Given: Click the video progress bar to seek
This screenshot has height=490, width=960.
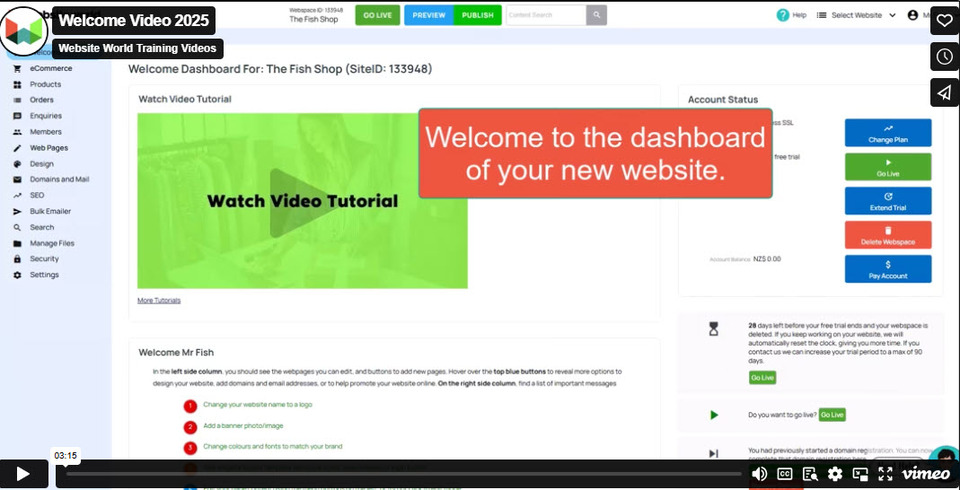Looking at the screenshot, I should tap(400, 474).
